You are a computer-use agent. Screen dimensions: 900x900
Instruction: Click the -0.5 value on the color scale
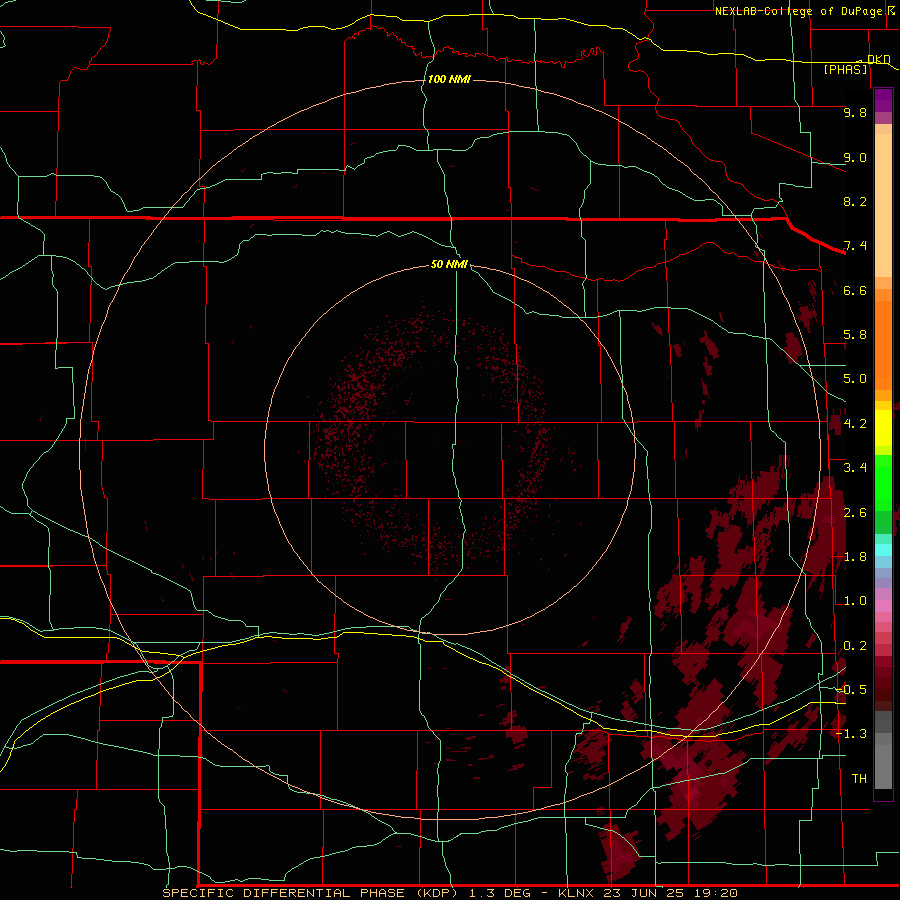(852, 690)
